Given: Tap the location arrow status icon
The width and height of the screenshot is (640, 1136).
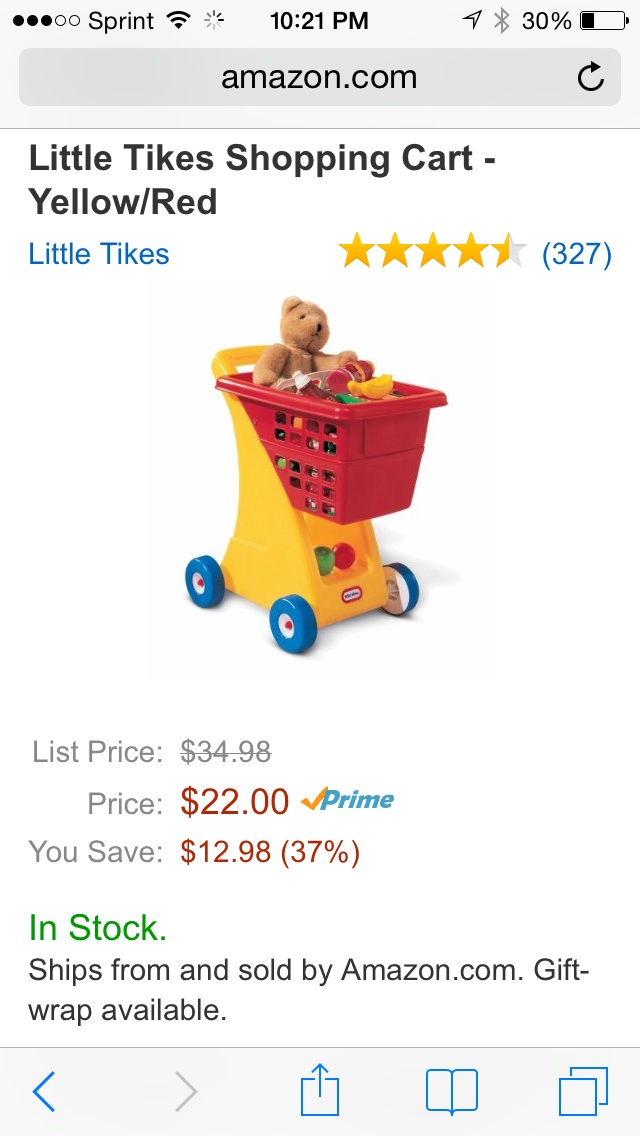Looking at the screenshot, I should click(x=472, y=21).
